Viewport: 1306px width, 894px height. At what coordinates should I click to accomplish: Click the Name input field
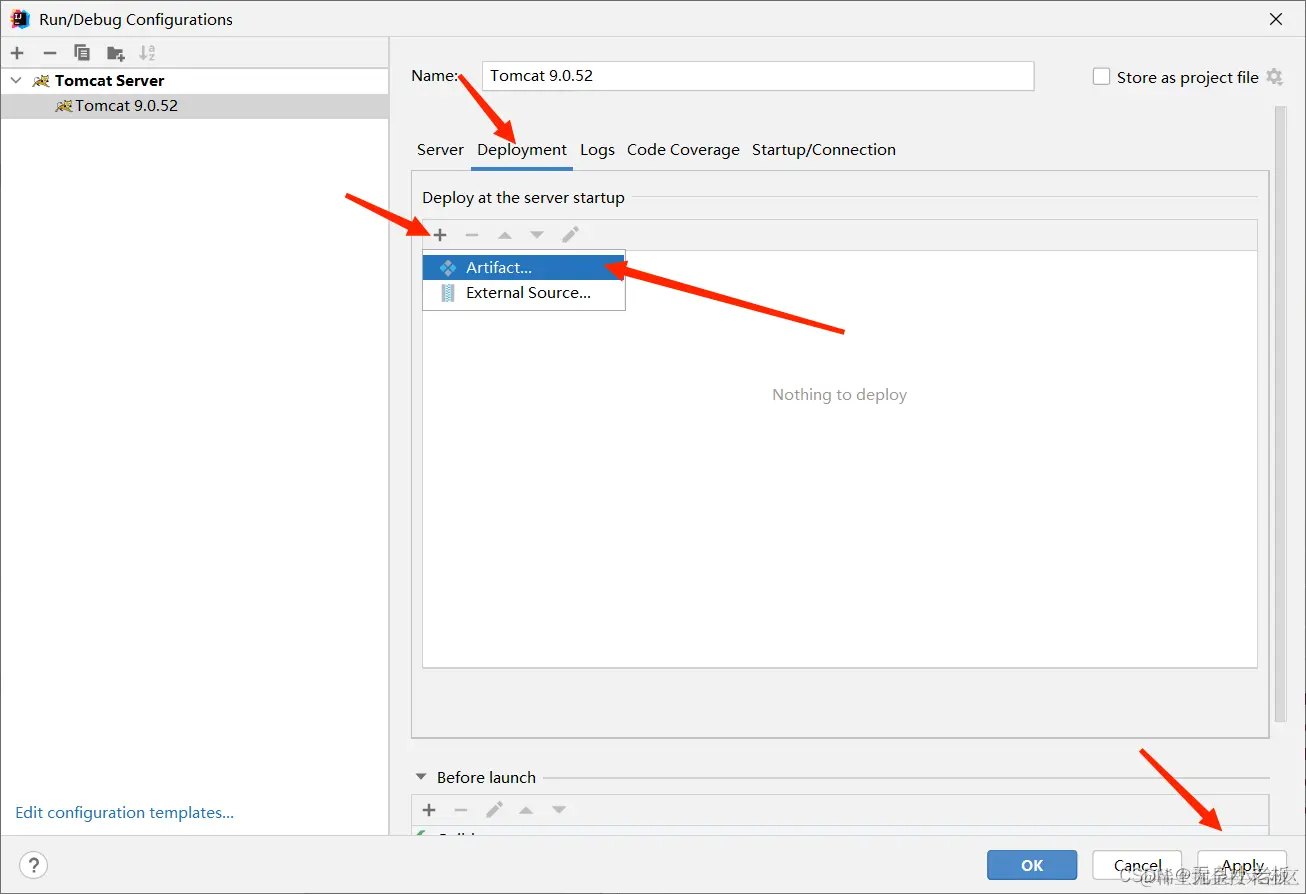tap(758, 76)
